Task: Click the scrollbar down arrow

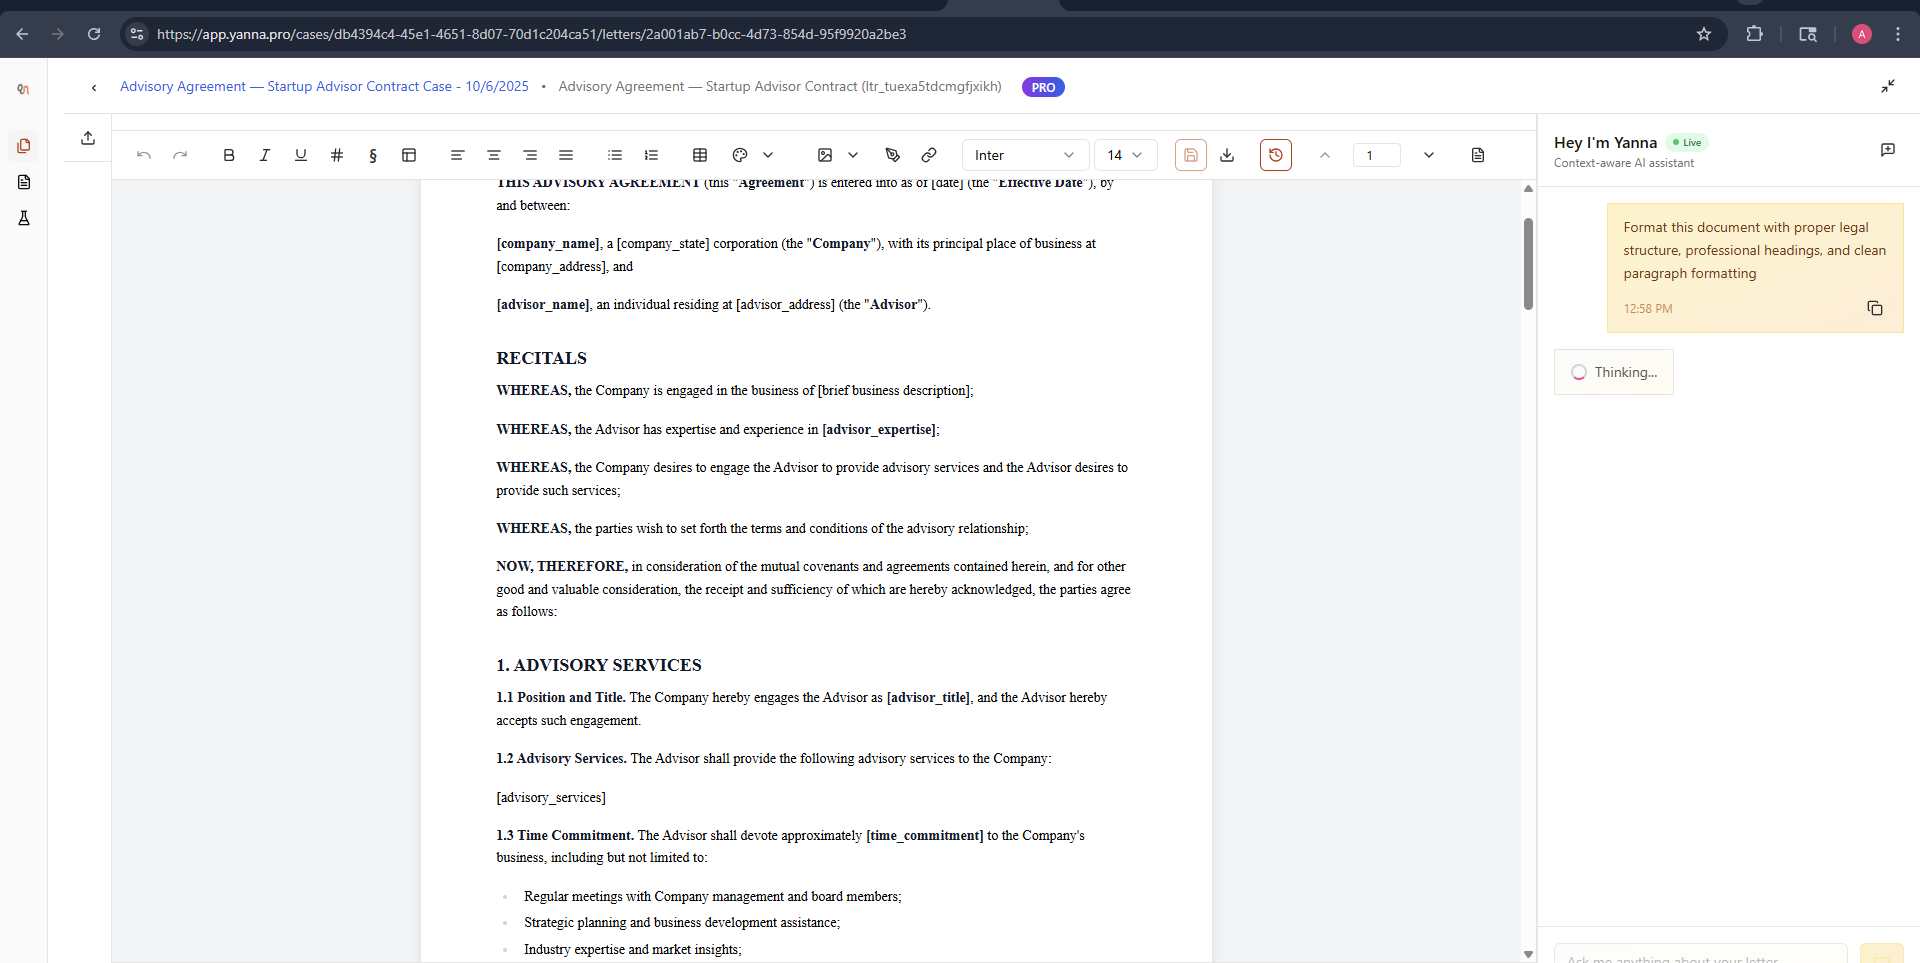Action: point(1528,954)
